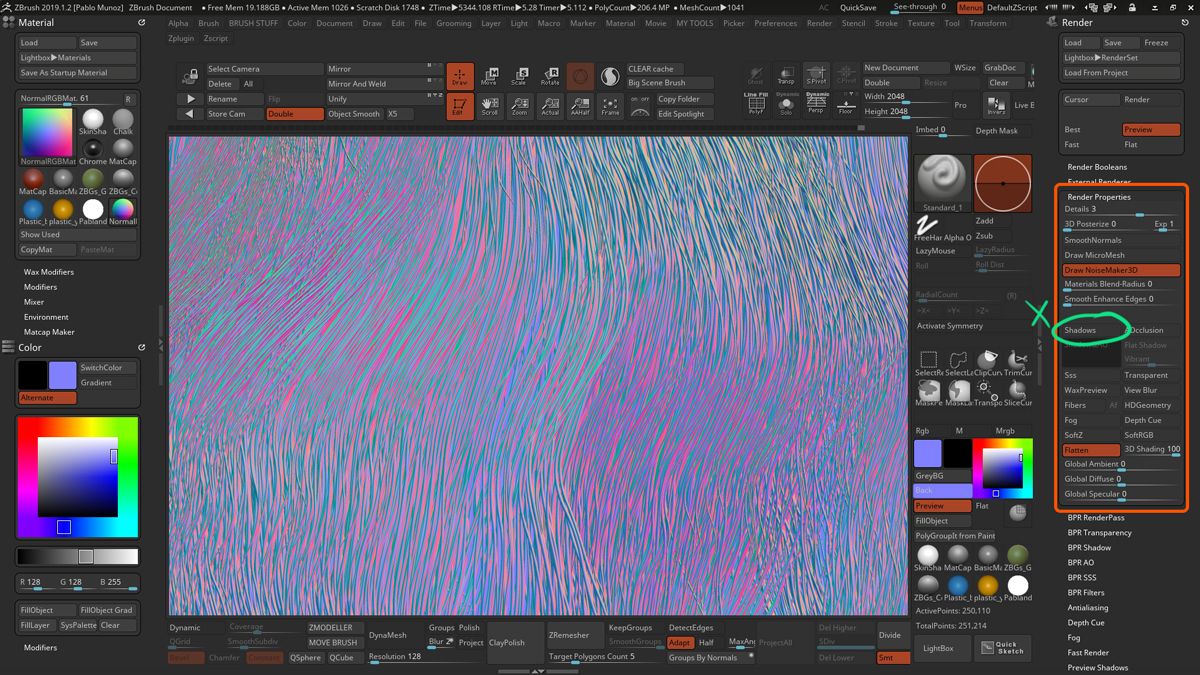The width and height of the screenshot is (1200, 675).
Task: Expand BPR Transparency section
Action: 1099,533
